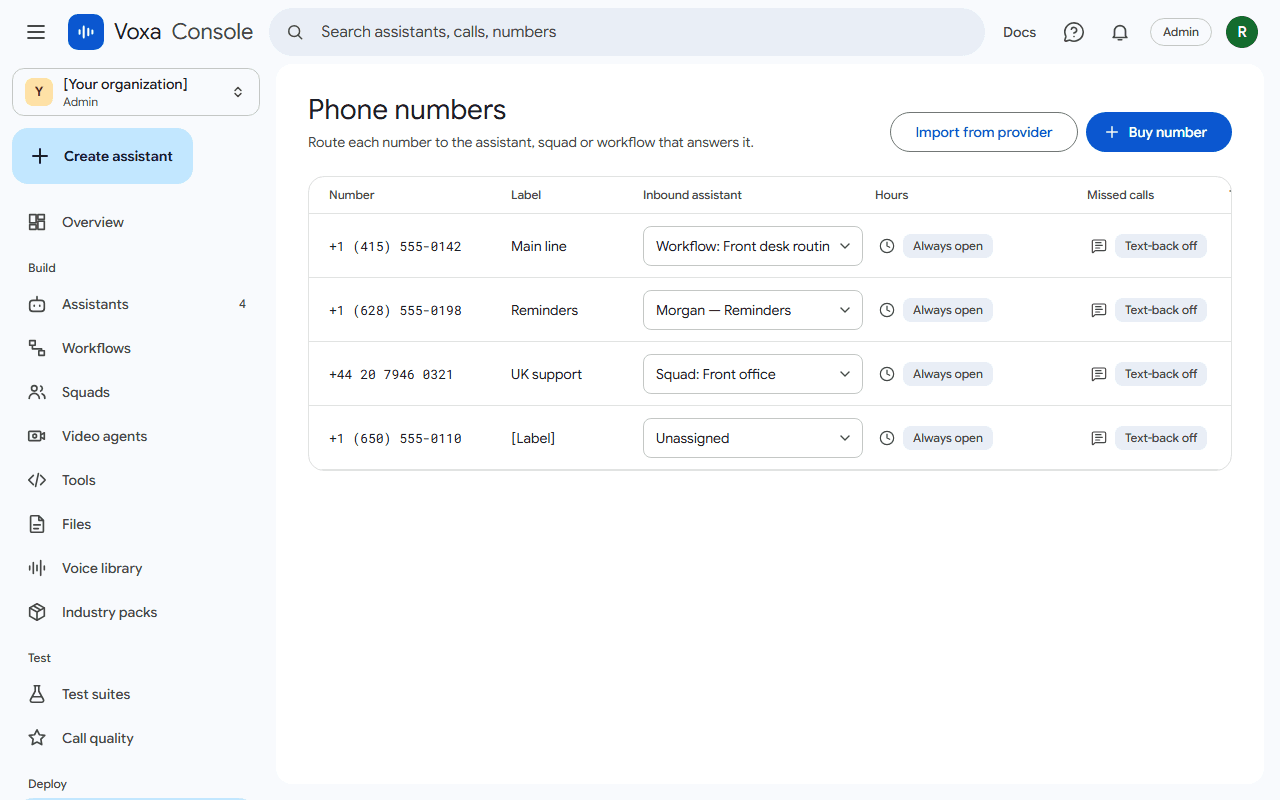
Task: Click the Voice library waveform icon
Action: [x=37, y=568]
